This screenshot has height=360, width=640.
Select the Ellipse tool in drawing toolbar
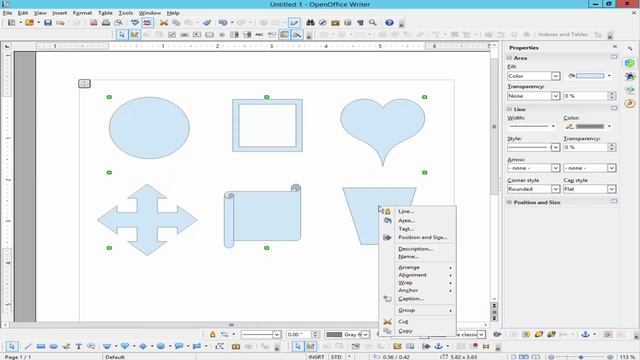(53, 347)
